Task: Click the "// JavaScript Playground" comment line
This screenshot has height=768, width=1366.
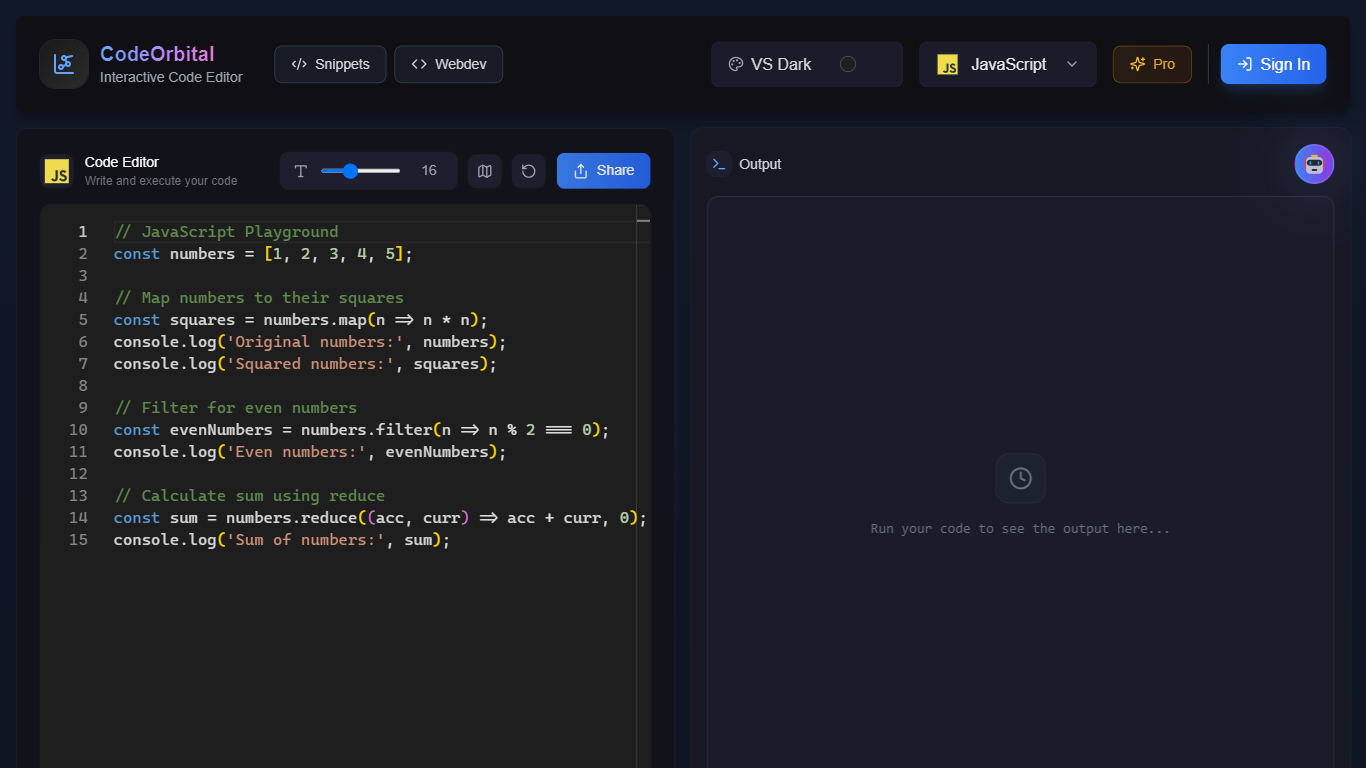Action: click(226, 232)
